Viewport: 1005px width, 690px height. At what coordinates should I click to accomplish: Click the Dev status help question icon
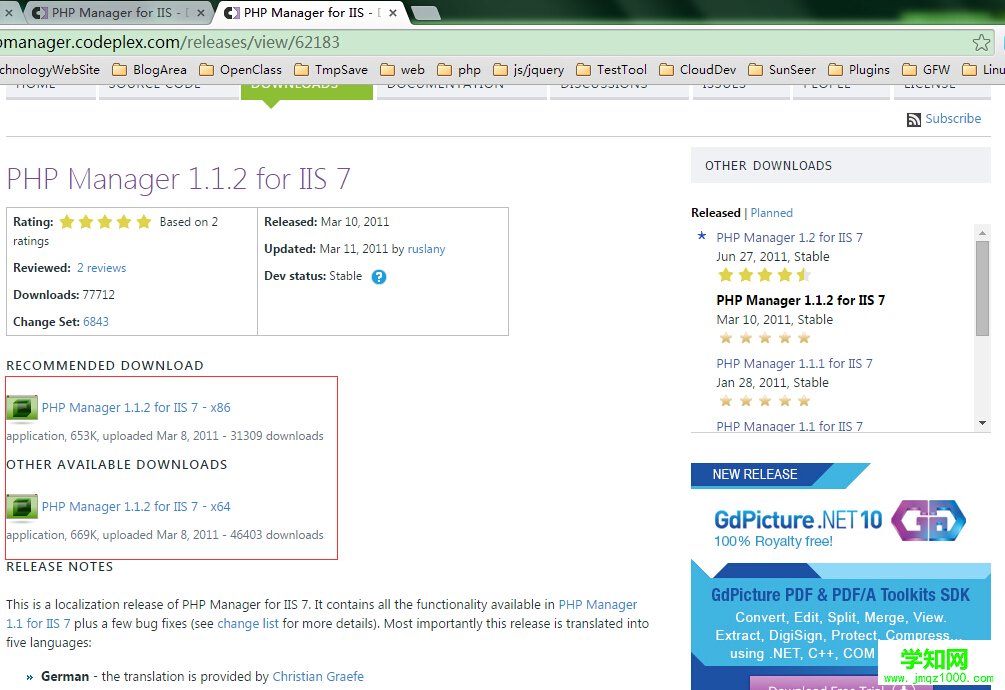pyautogui.click(x=379, y=277)
